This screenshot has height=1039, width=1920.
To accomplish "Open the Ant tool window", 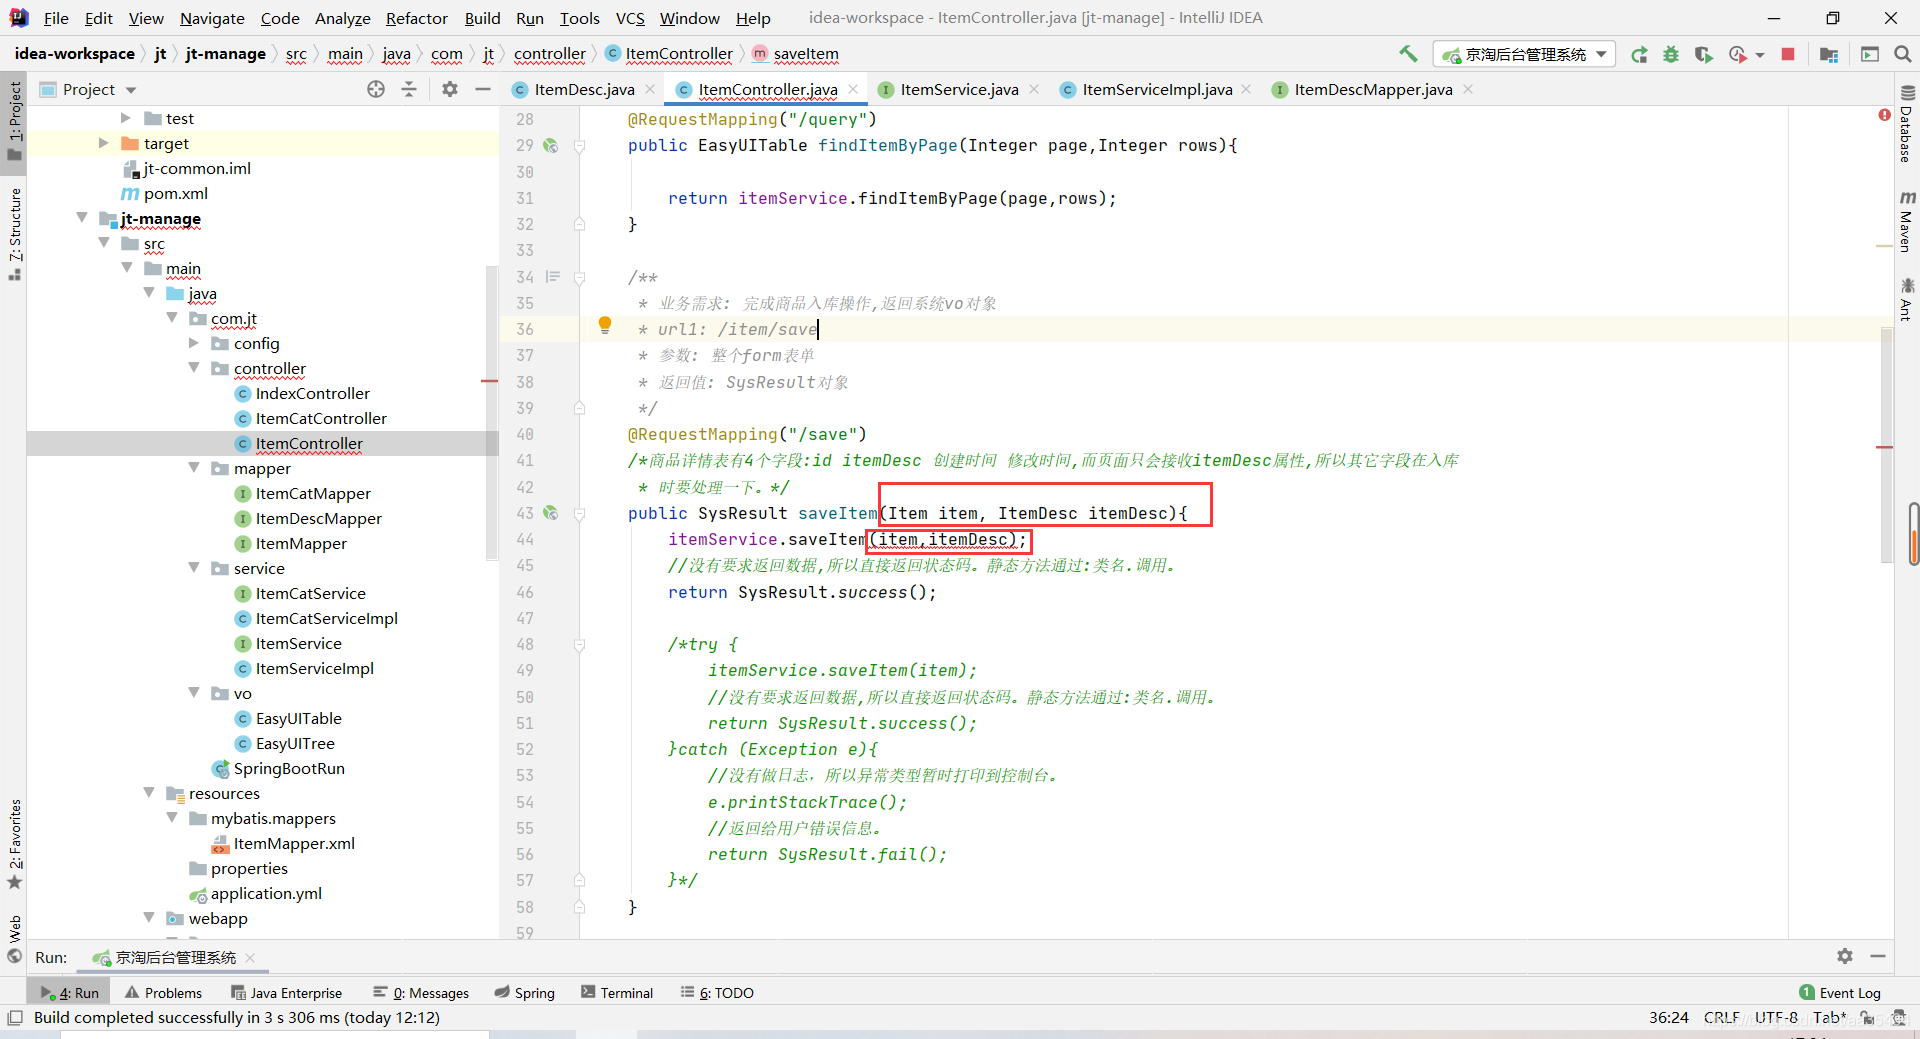I will 1907,300.
